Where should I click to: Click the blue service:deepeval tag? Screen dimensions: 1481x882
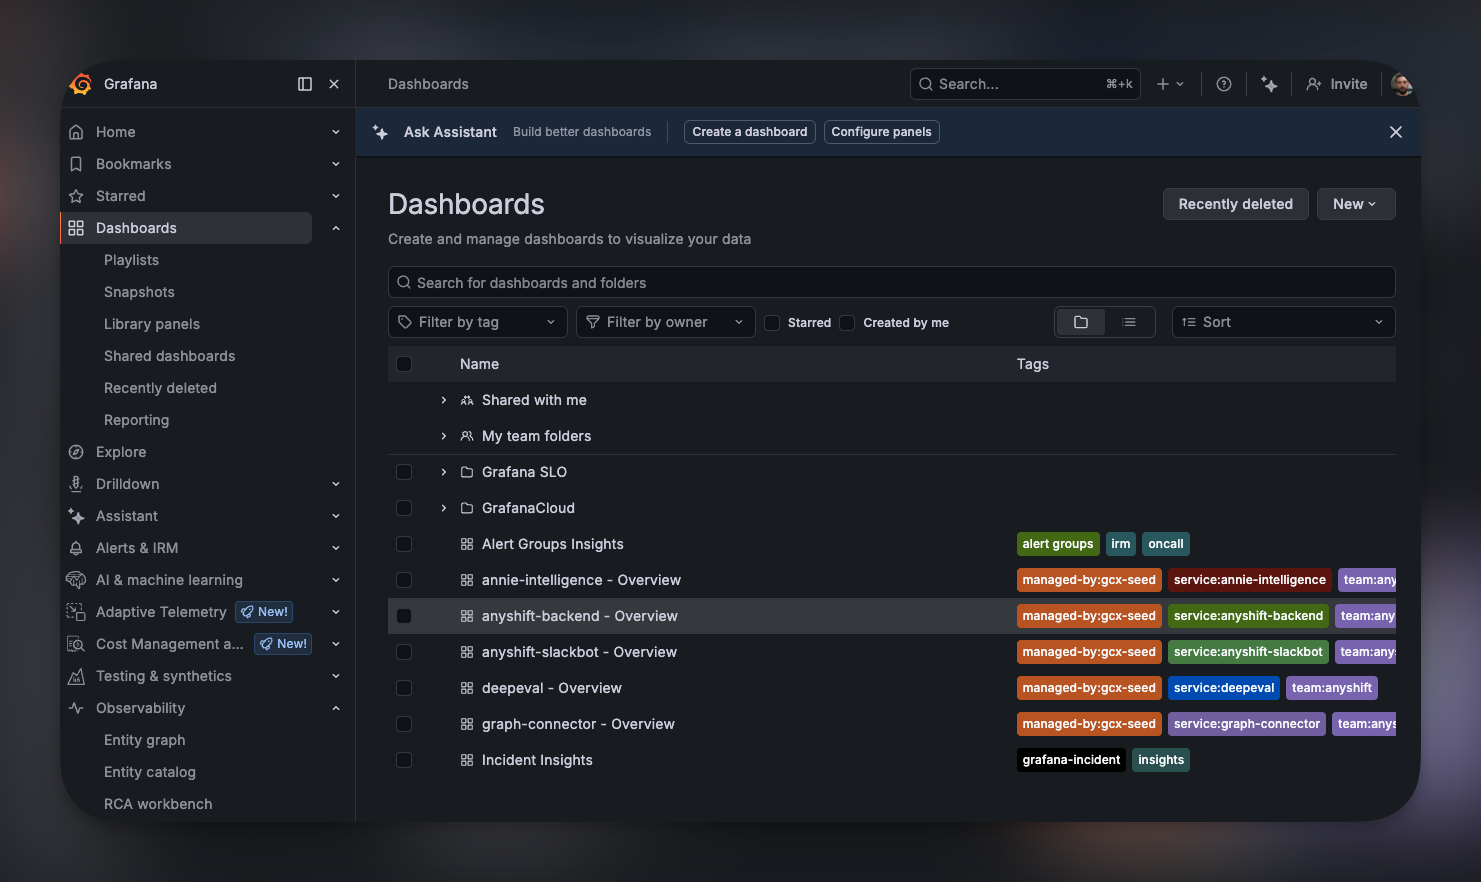pyautogui.click(x=1224, y=688)
